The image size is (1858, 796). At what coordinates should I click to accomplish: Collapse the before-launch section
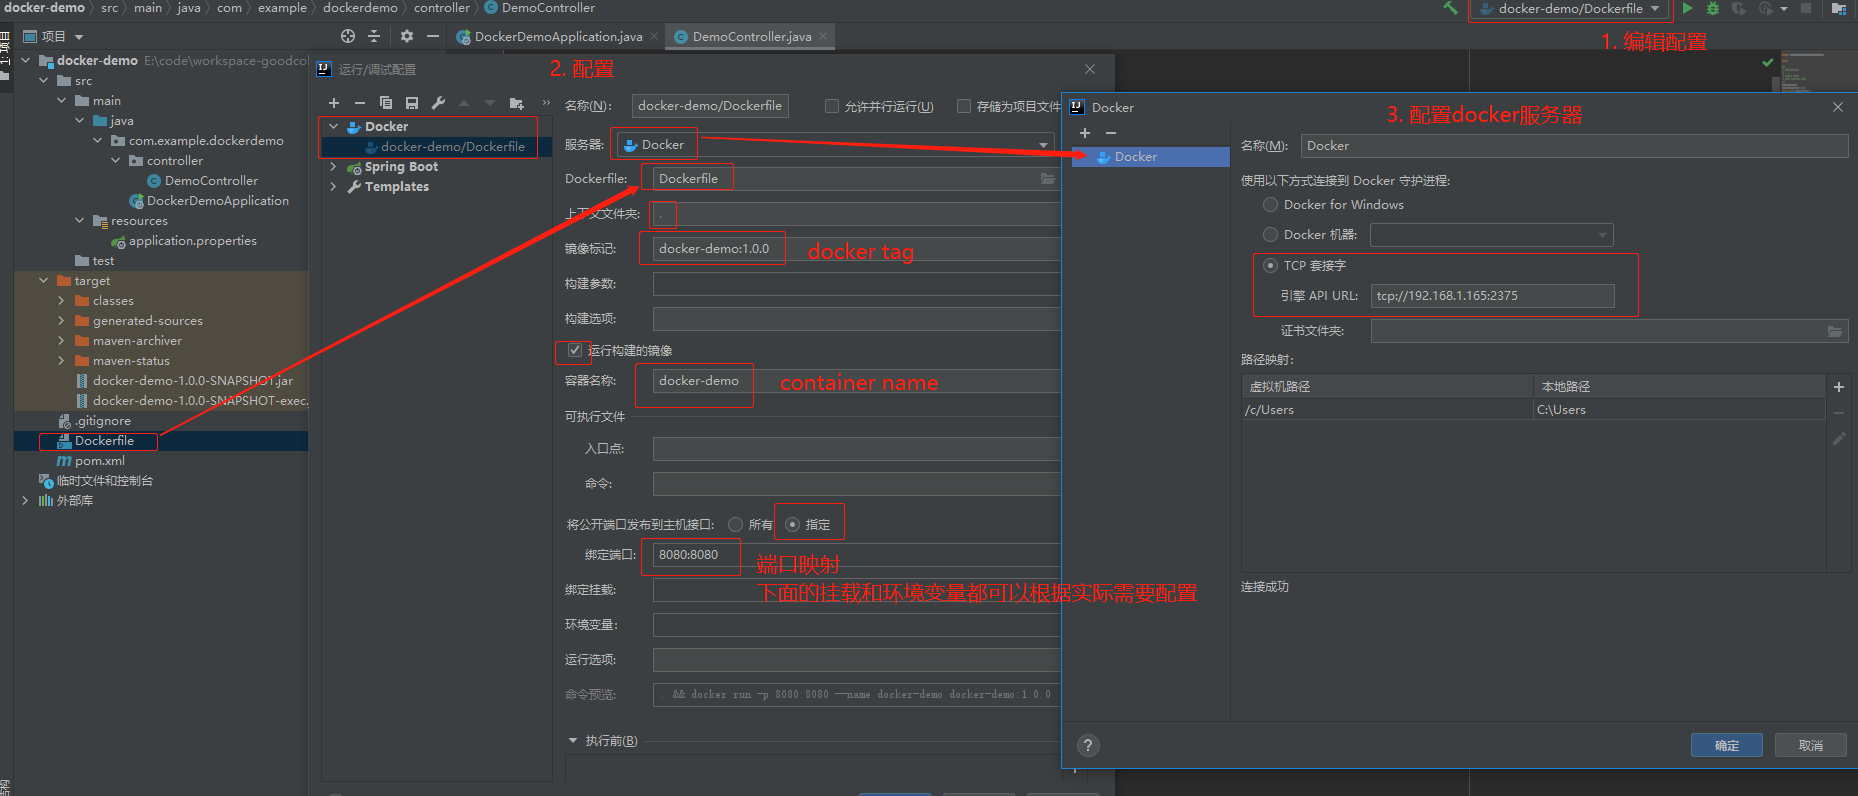573,741
